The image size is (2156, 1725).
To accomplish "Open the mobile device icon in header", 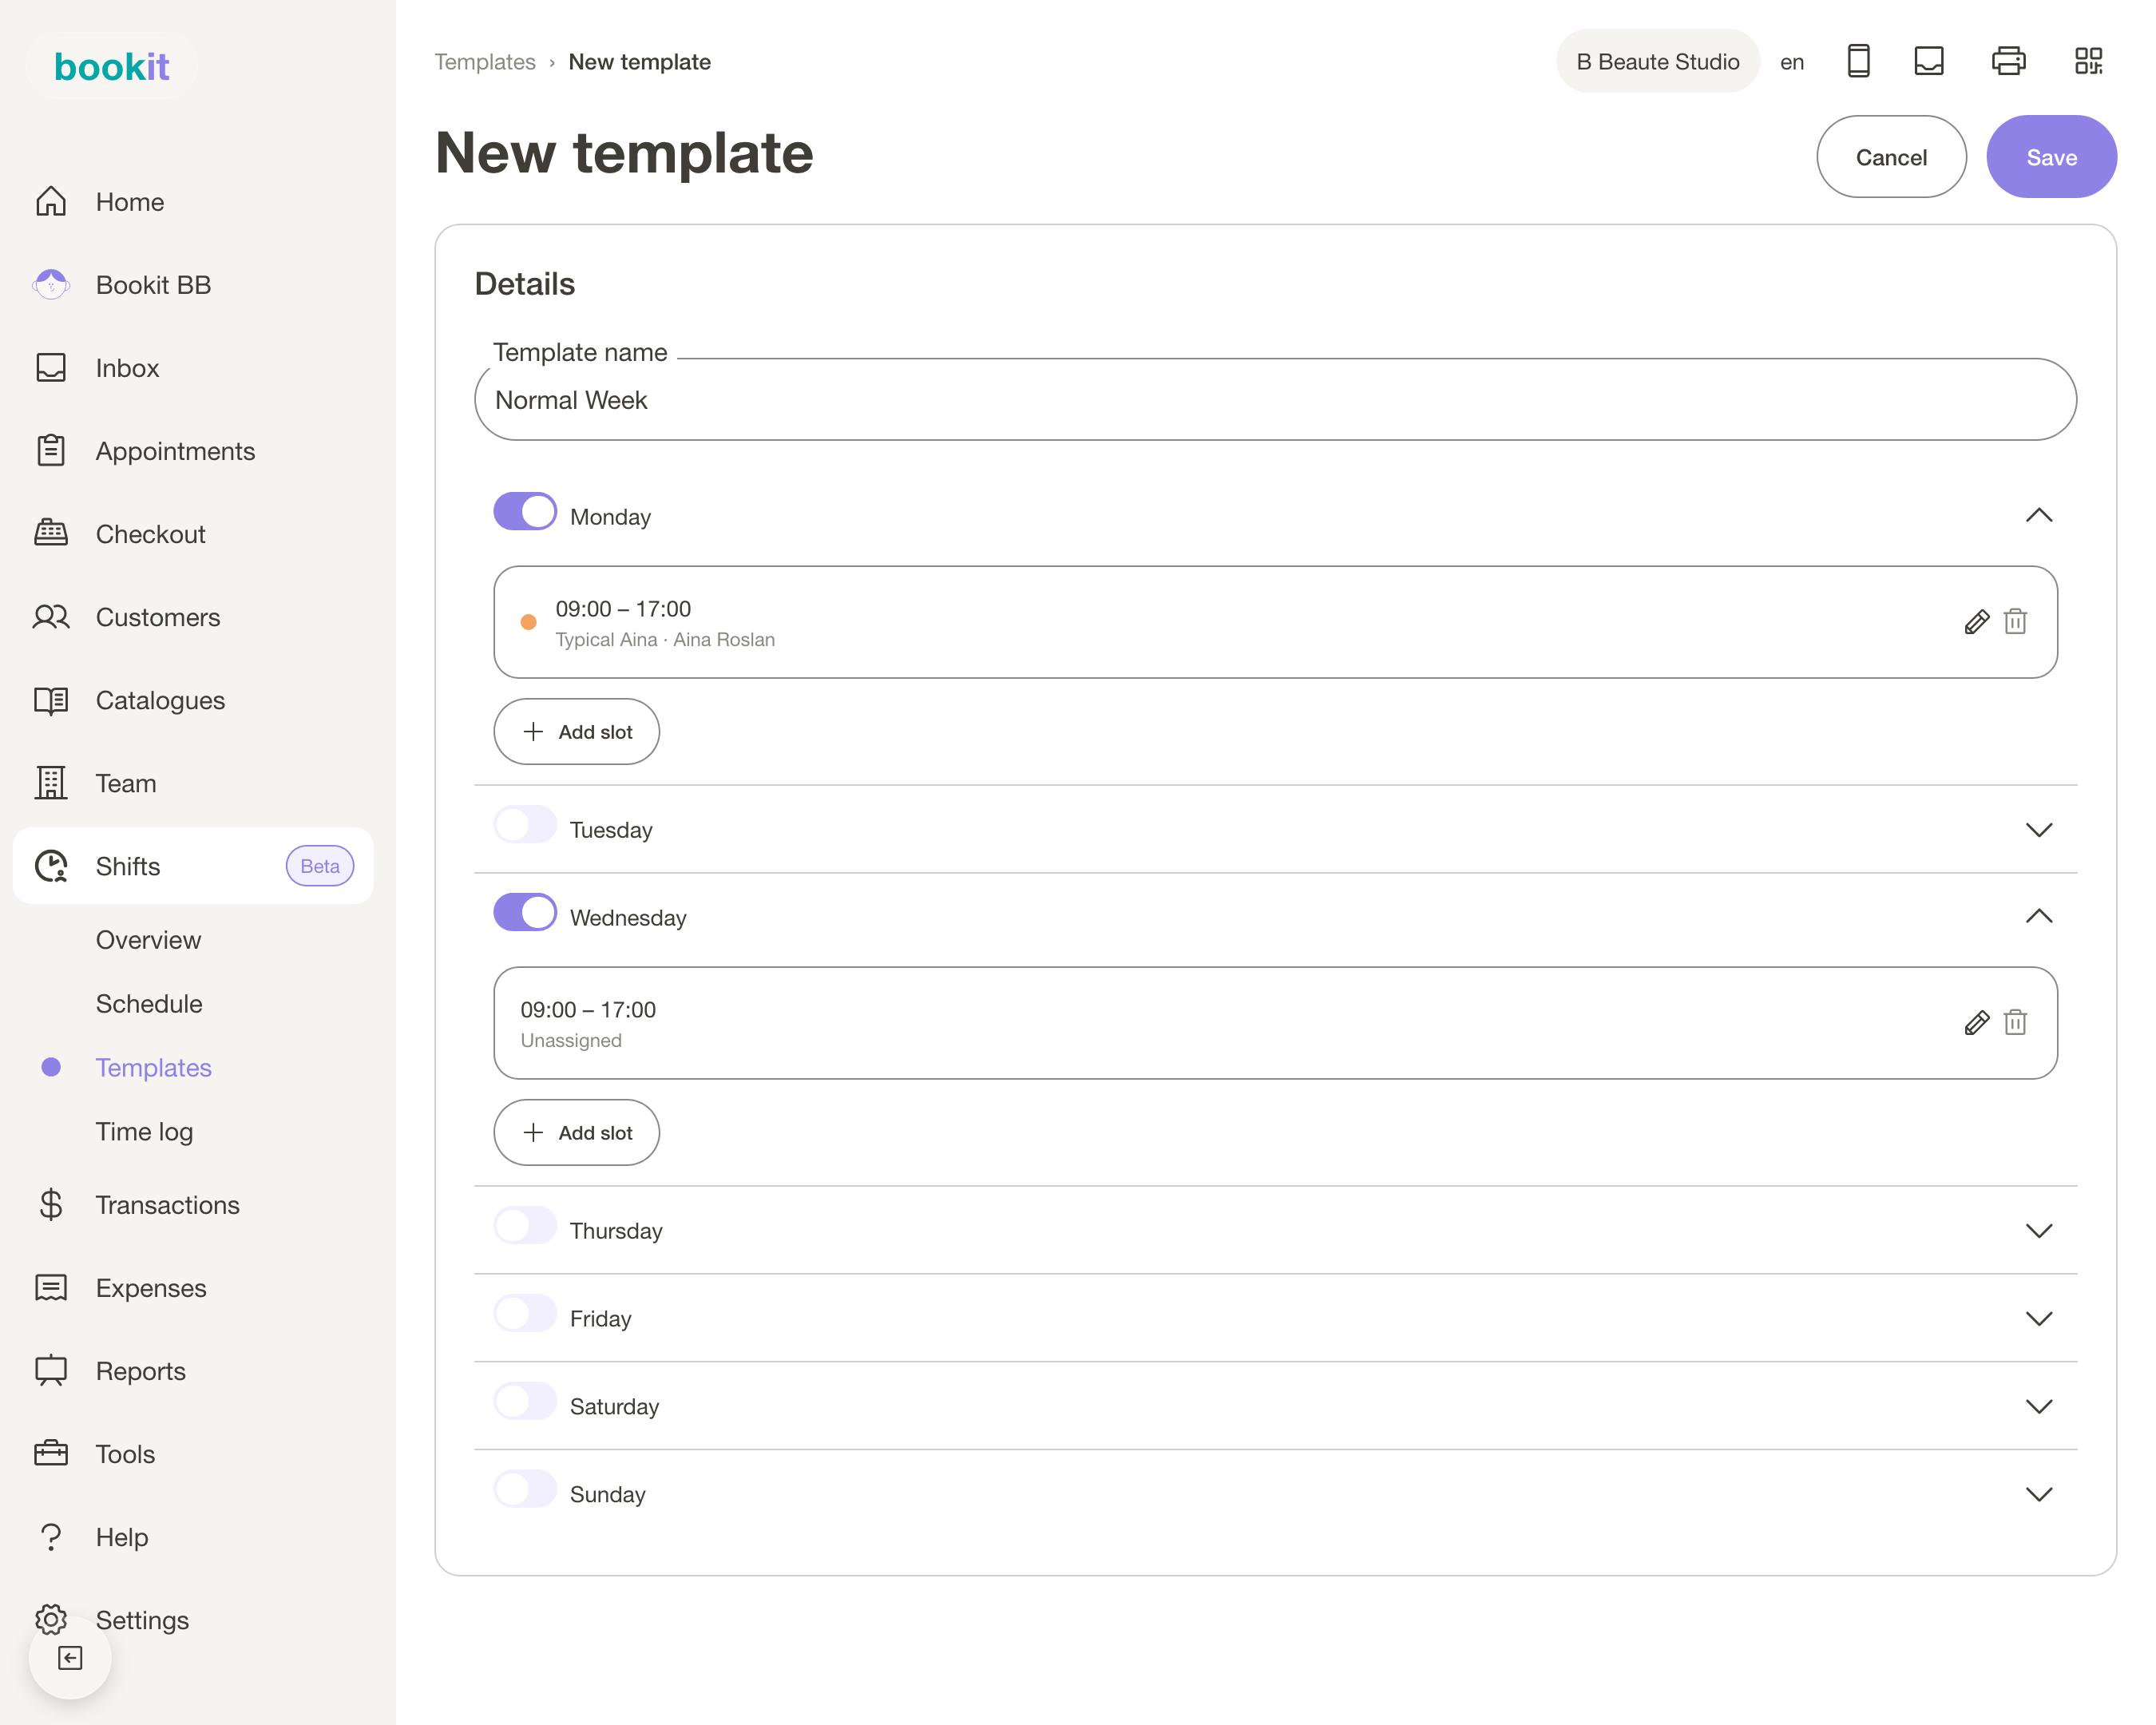I will pyautogui.click(x=1858, y=61).
